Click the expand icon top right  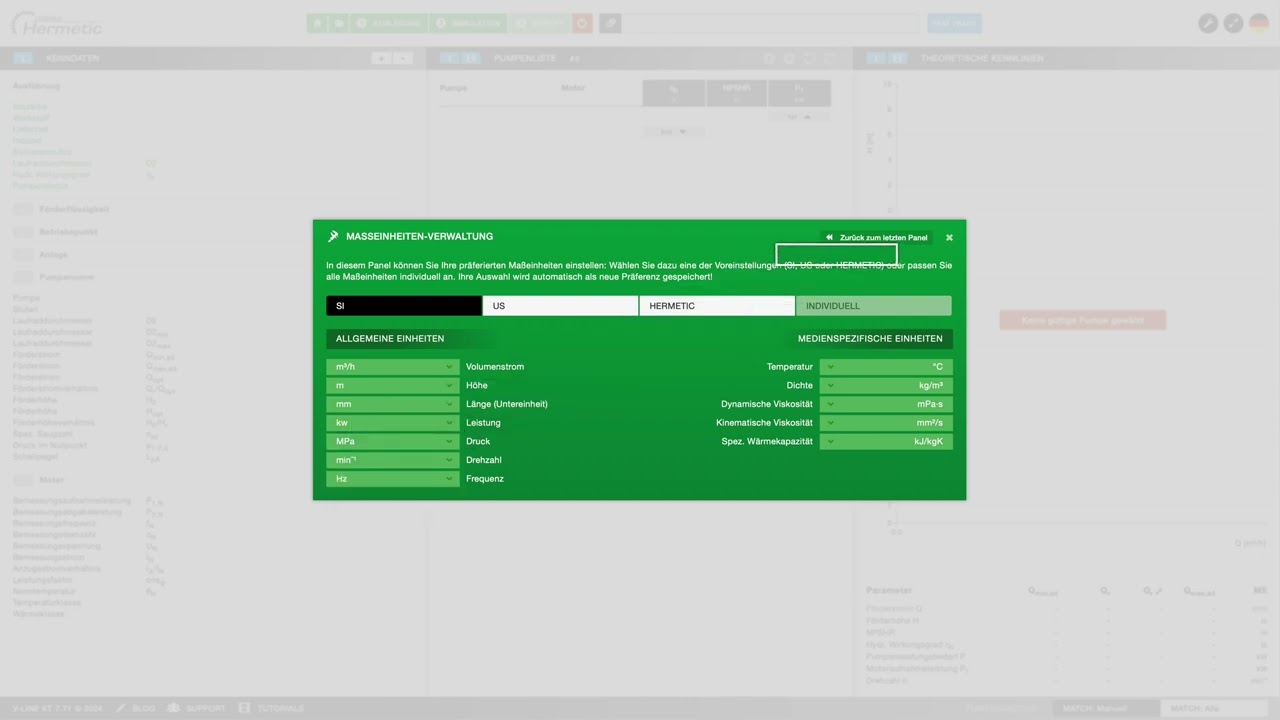[1234, 23]
